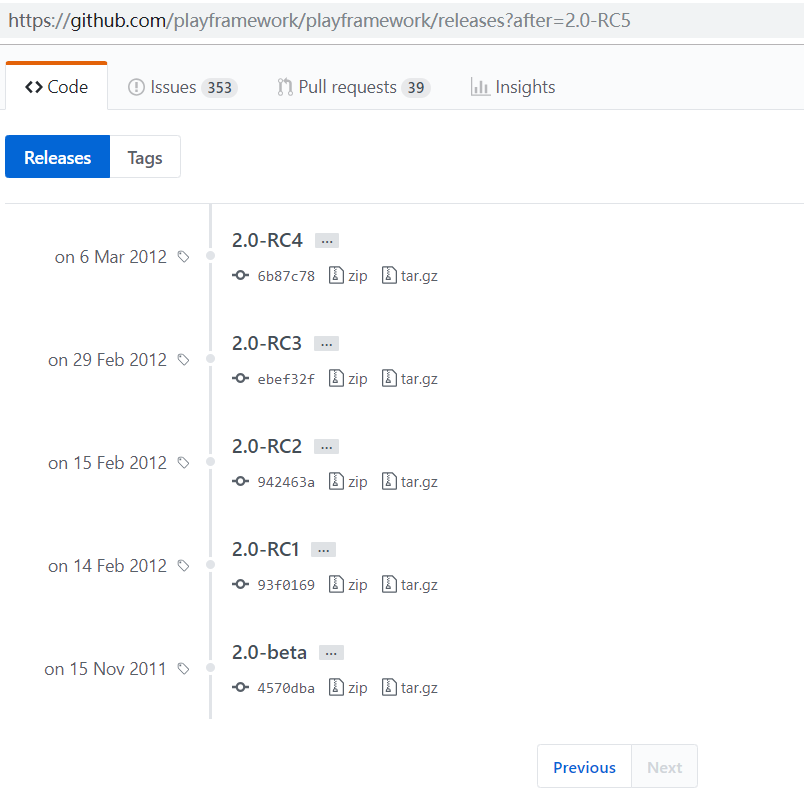Expand the ellipsis next to 2.0-RC4

pos(327,241)
